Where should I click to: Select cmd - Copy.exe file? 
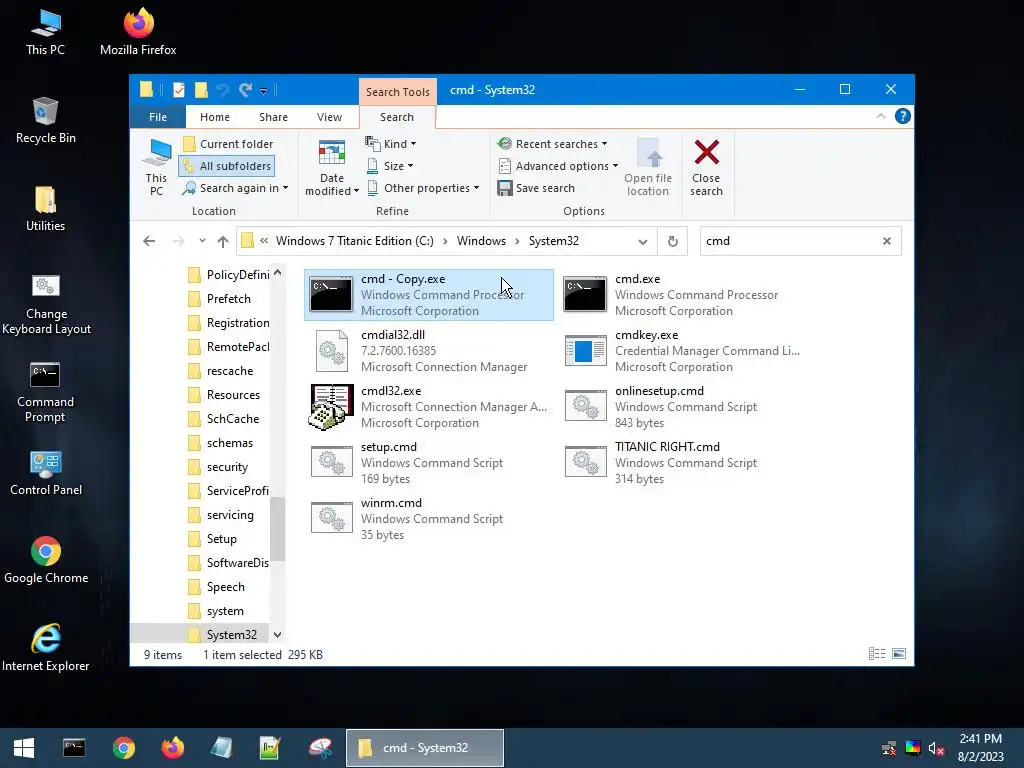click(x=428, y=295)
